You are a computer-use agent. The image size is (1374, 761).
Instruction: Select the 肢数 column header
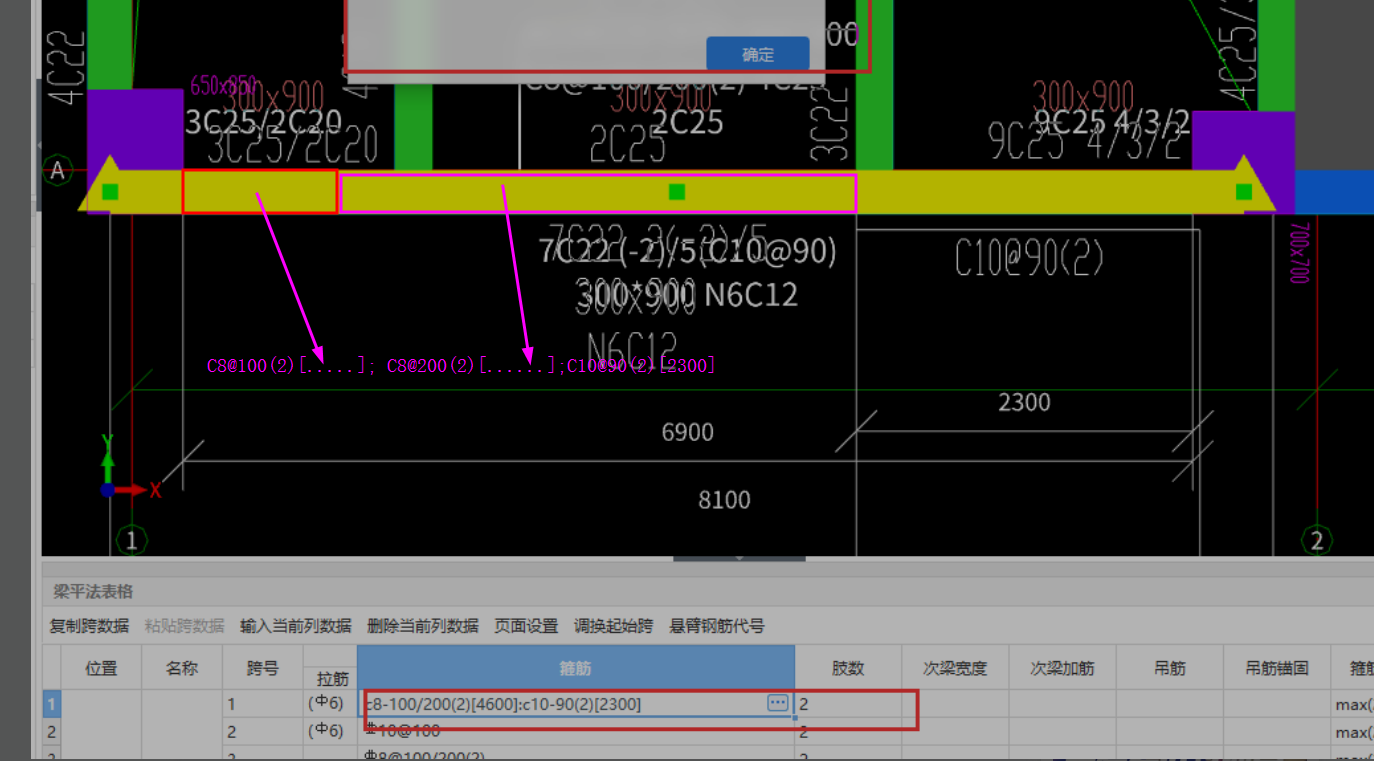(x=848, y=667)
